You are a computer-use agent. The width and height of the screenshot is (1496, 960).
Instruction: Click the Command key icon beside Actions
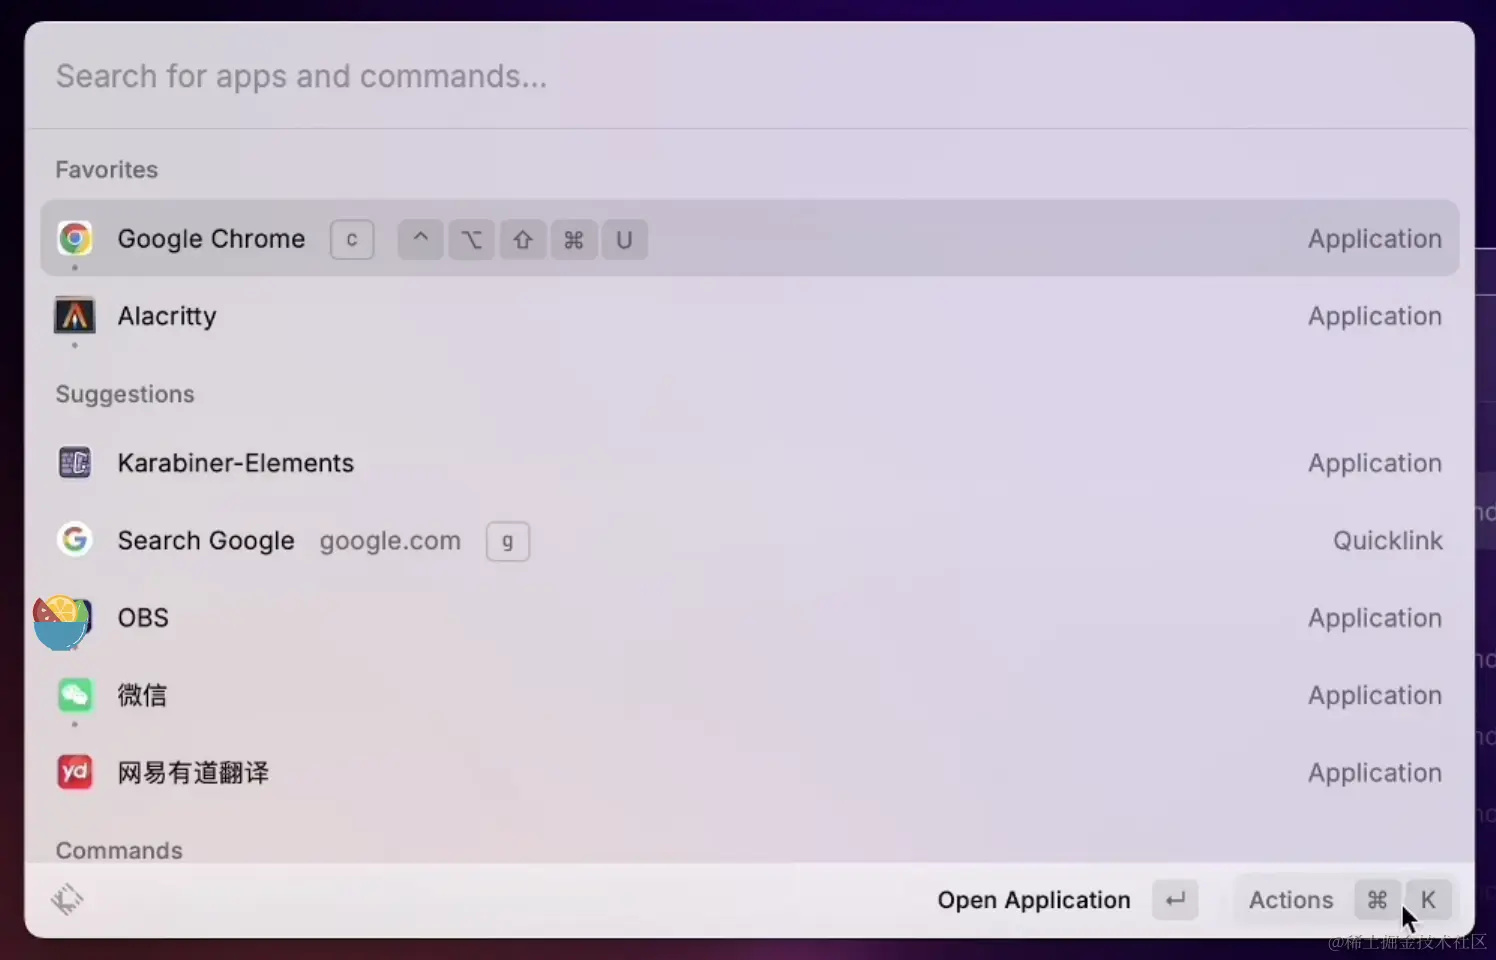tap(1377, 900)
